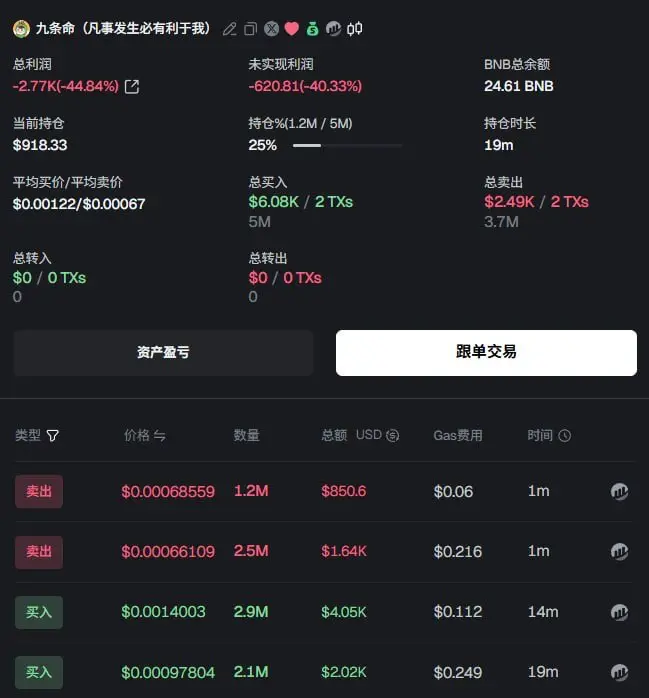Viewport: 649px width, 698px height.
Task: Click the wallet avatar thumbnail
Action: tap(21, 29)
